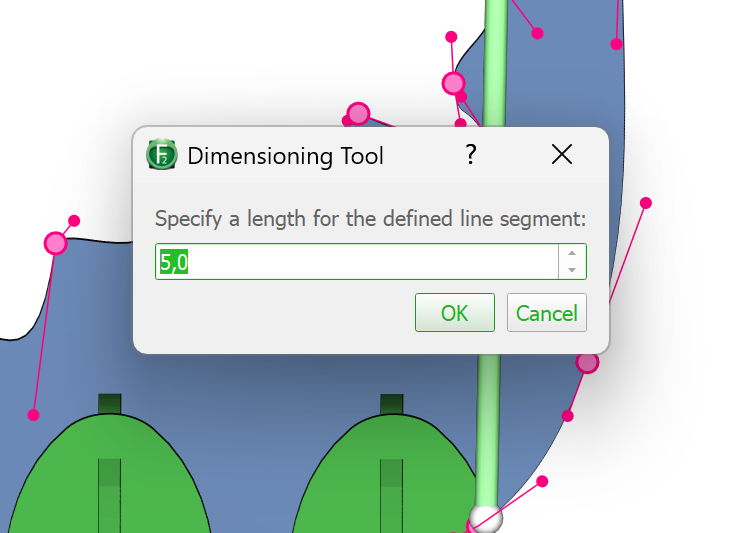Image resolution: width=730 pixels, height=533 pixels.
Task: Select the dimmed large pink point right of Cancel
Action: (x=588, y=362)
